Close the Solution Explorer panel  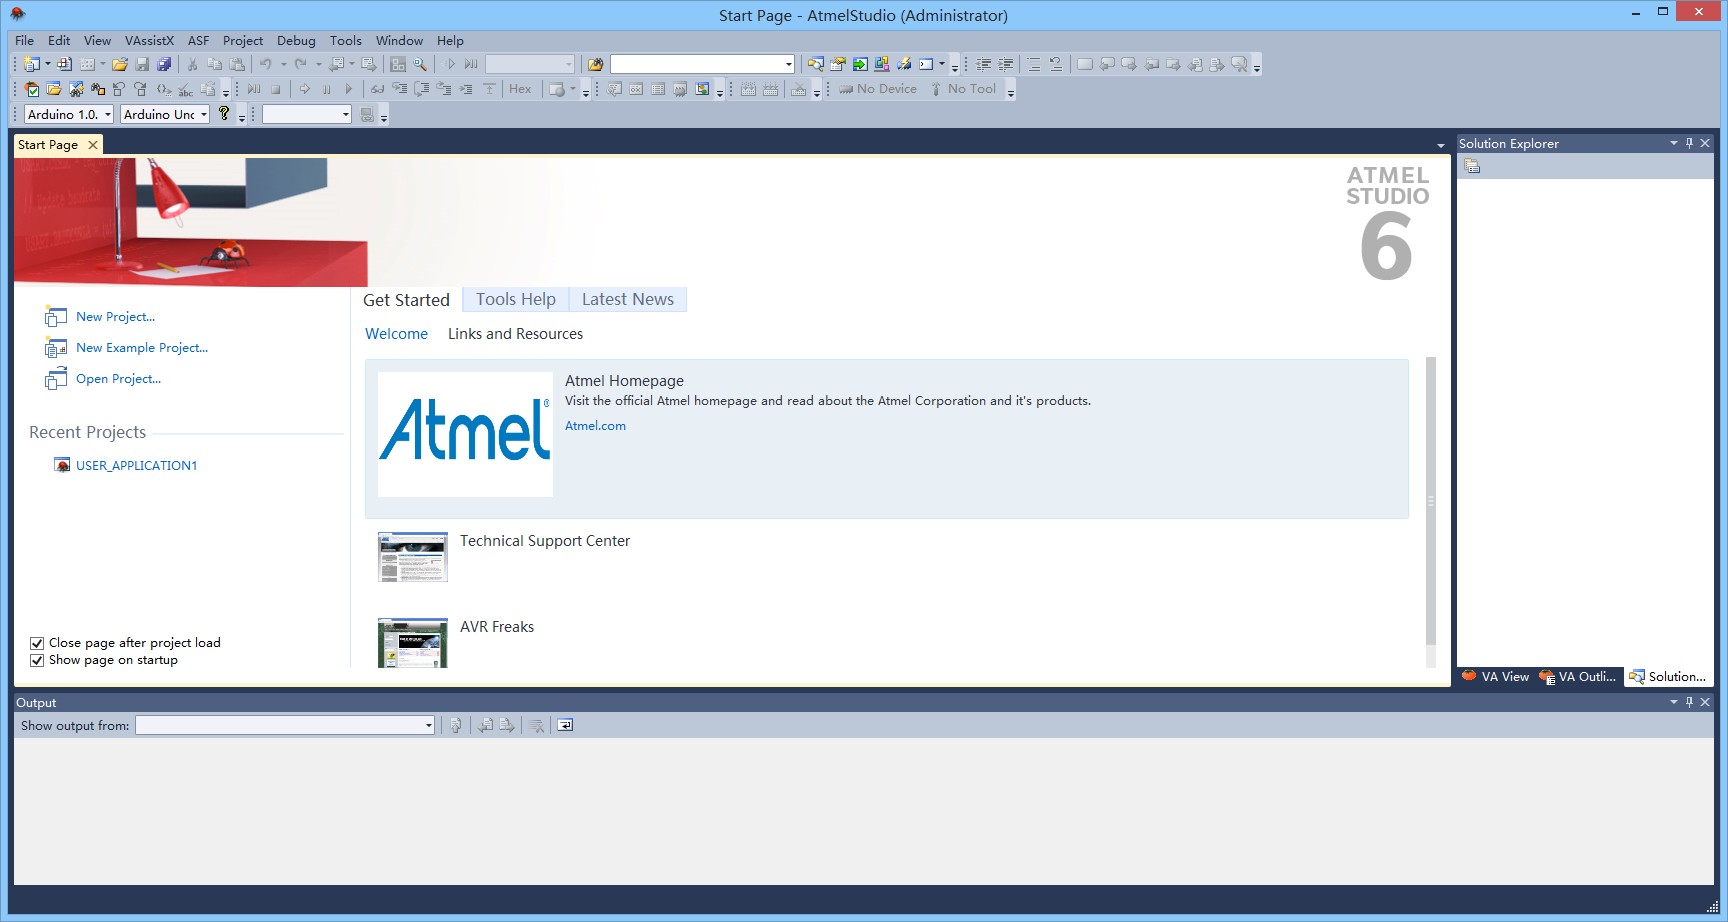coord(1705,143)
